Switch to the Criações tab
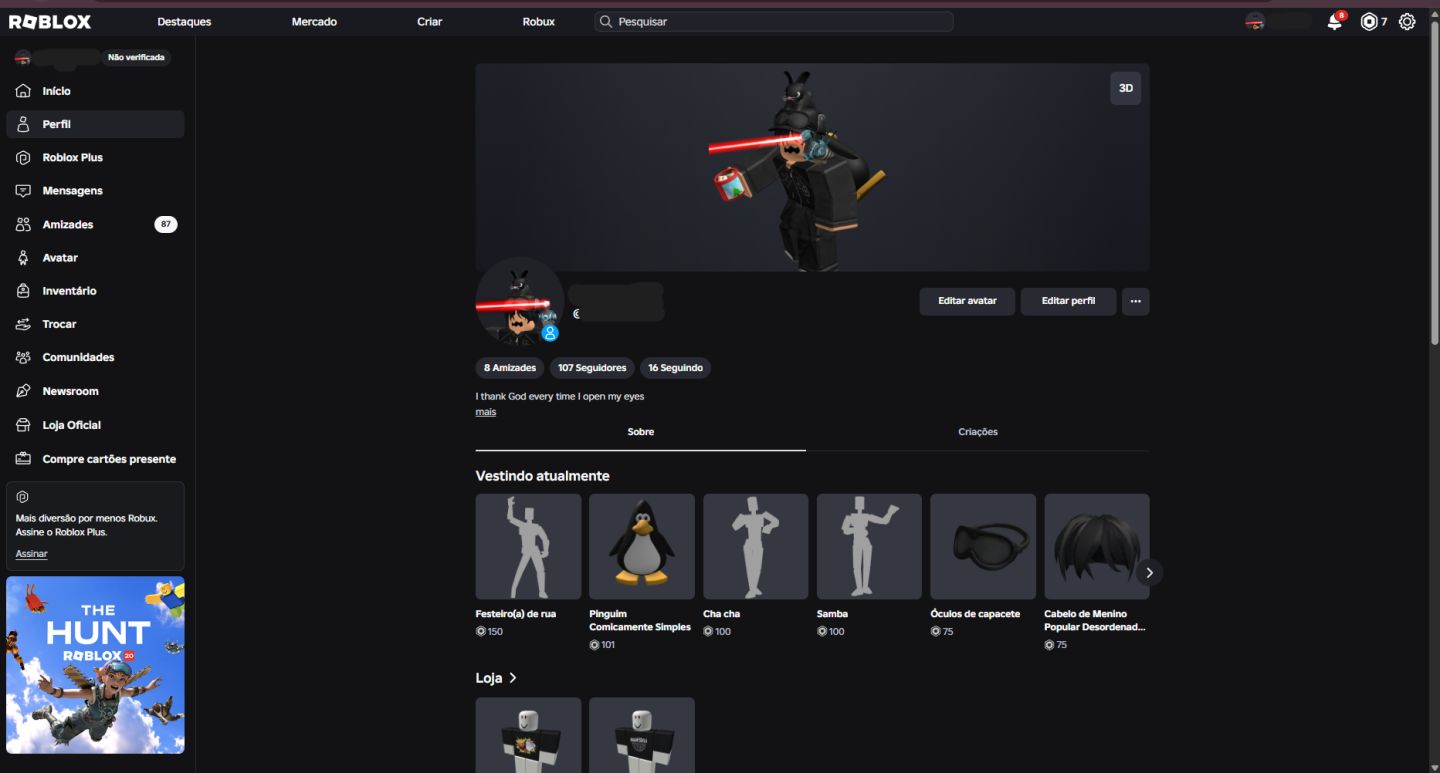The width and height of the screenshot is (1440, 773). [x=978, y=432]
